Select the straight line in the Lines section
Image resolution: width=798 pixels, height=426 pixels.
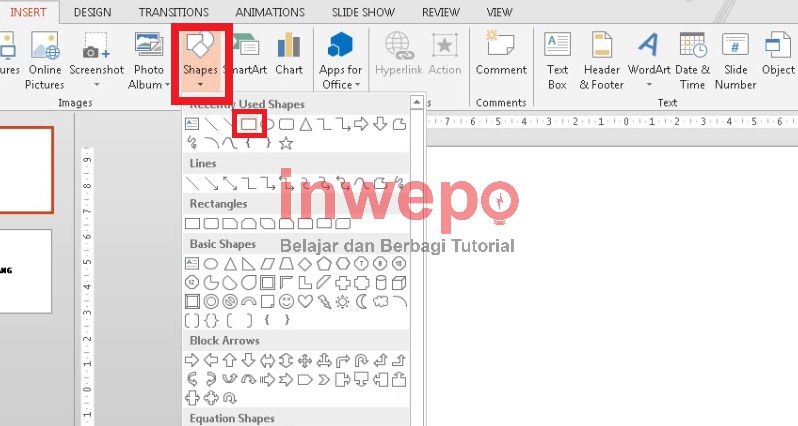click(x=192, y=183)
